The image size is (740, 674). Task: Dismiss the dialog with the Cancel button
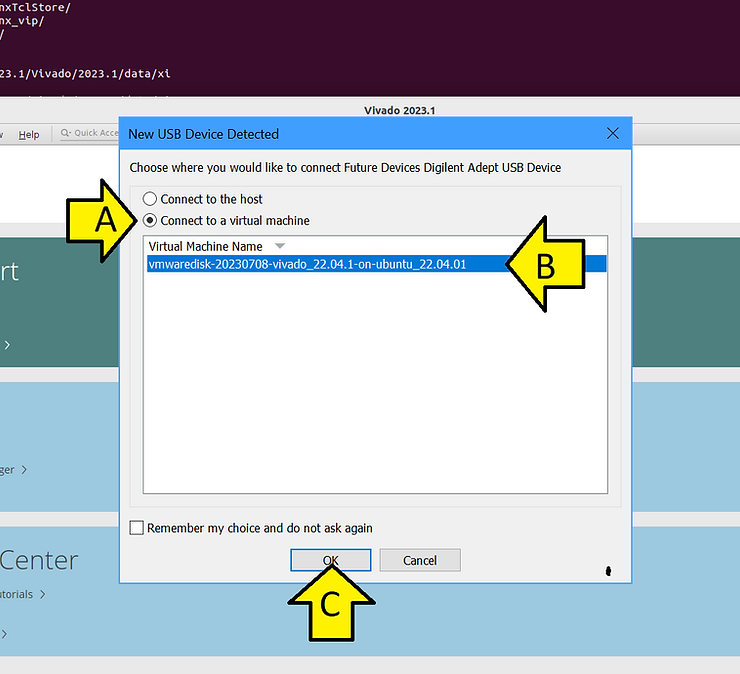click(x=420, y=560)
